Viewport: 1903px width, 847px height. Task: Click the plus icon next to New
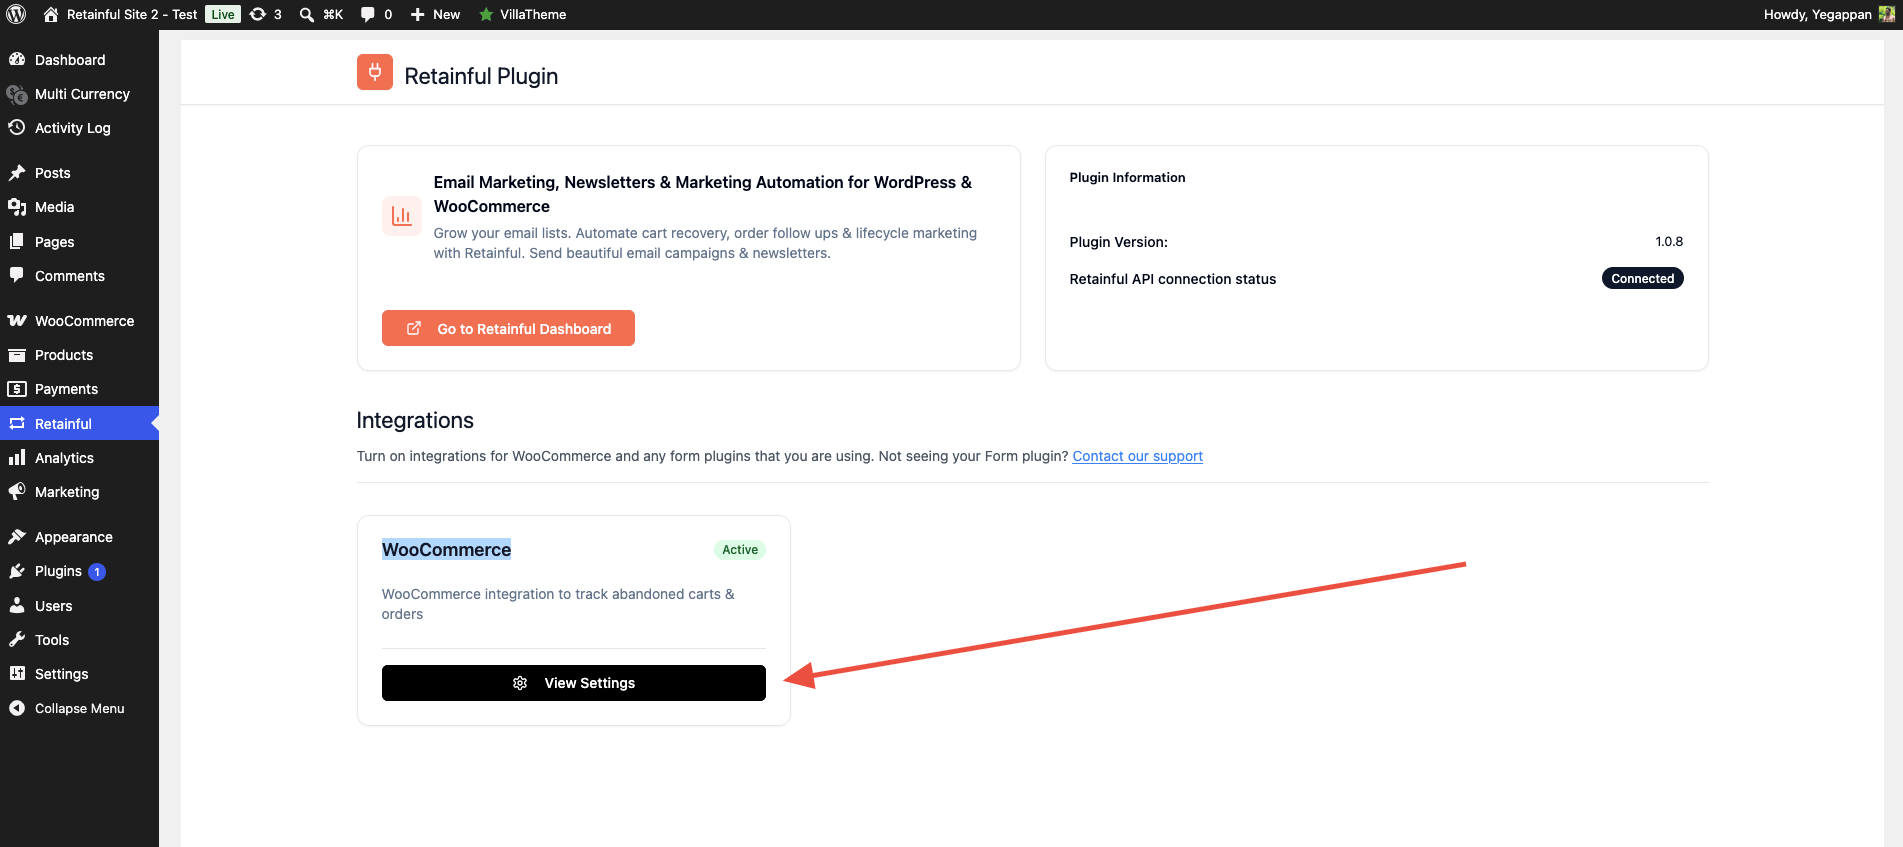tap(418, 14)
